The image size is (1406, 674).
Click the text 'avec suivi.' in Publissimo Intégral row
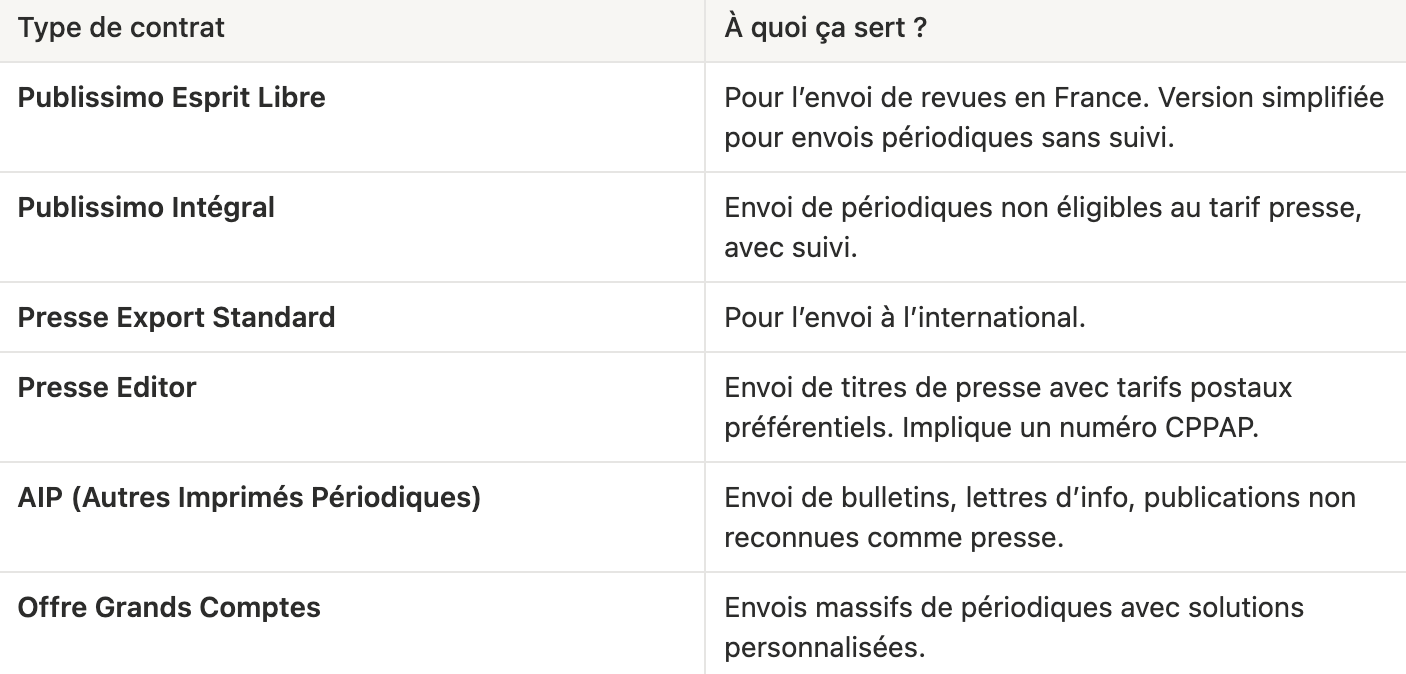pos(790,247)
